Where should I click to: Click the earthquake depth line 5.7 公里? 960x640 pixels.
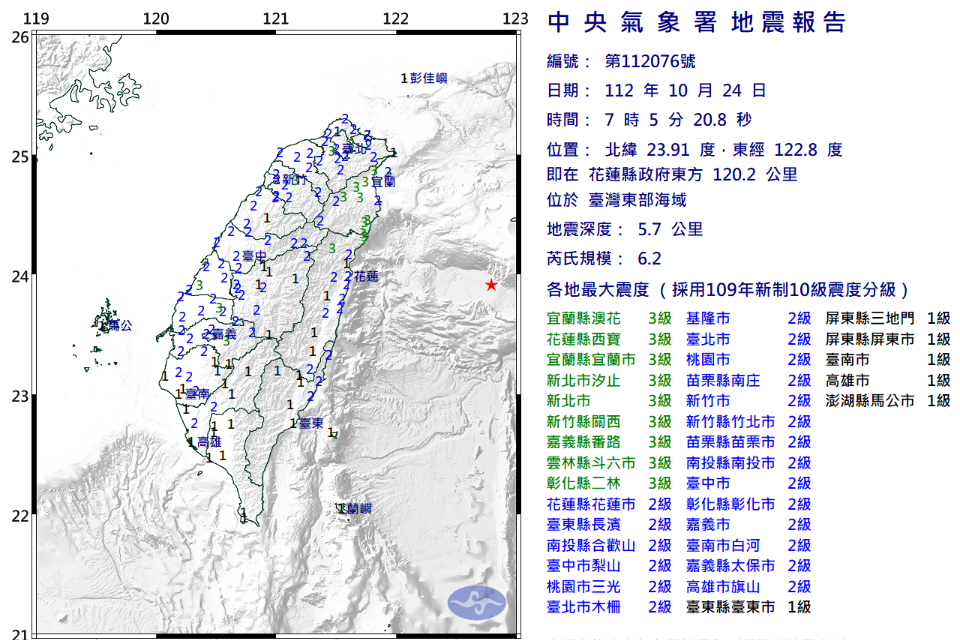tap(624, 229)
